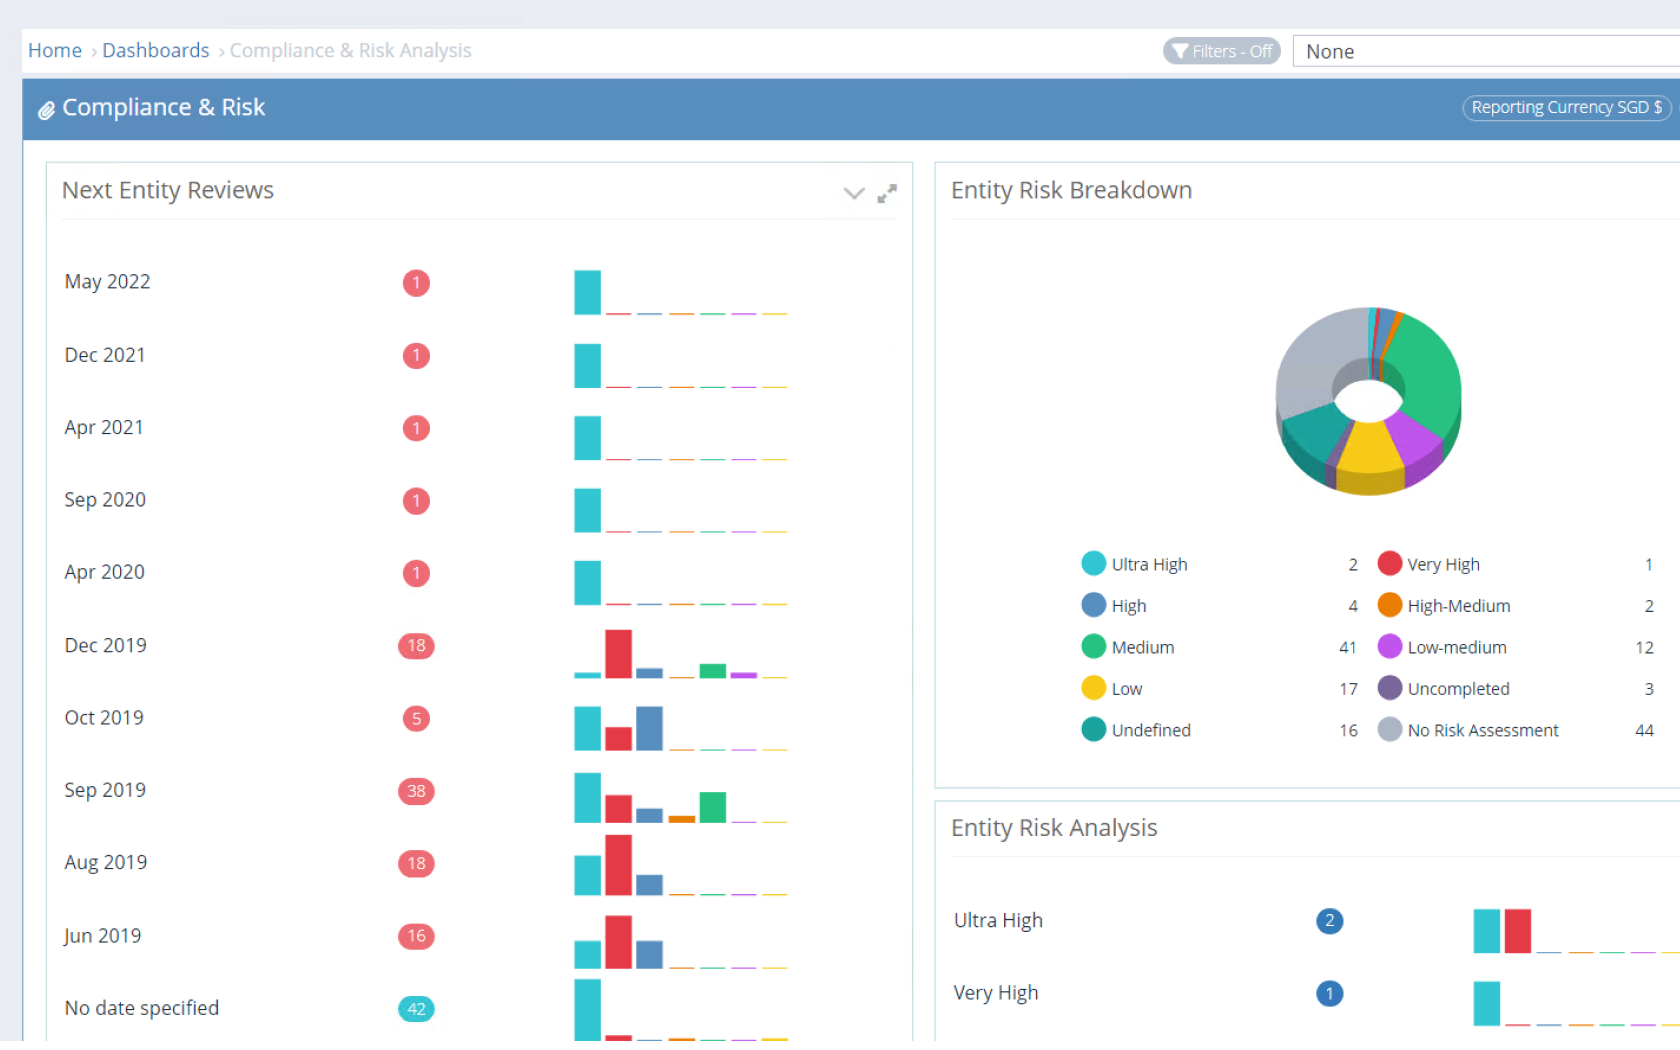Go to the Home breadcrumb link
The width and height of the screenshot is (1680, 1050).
pos(55,50)
